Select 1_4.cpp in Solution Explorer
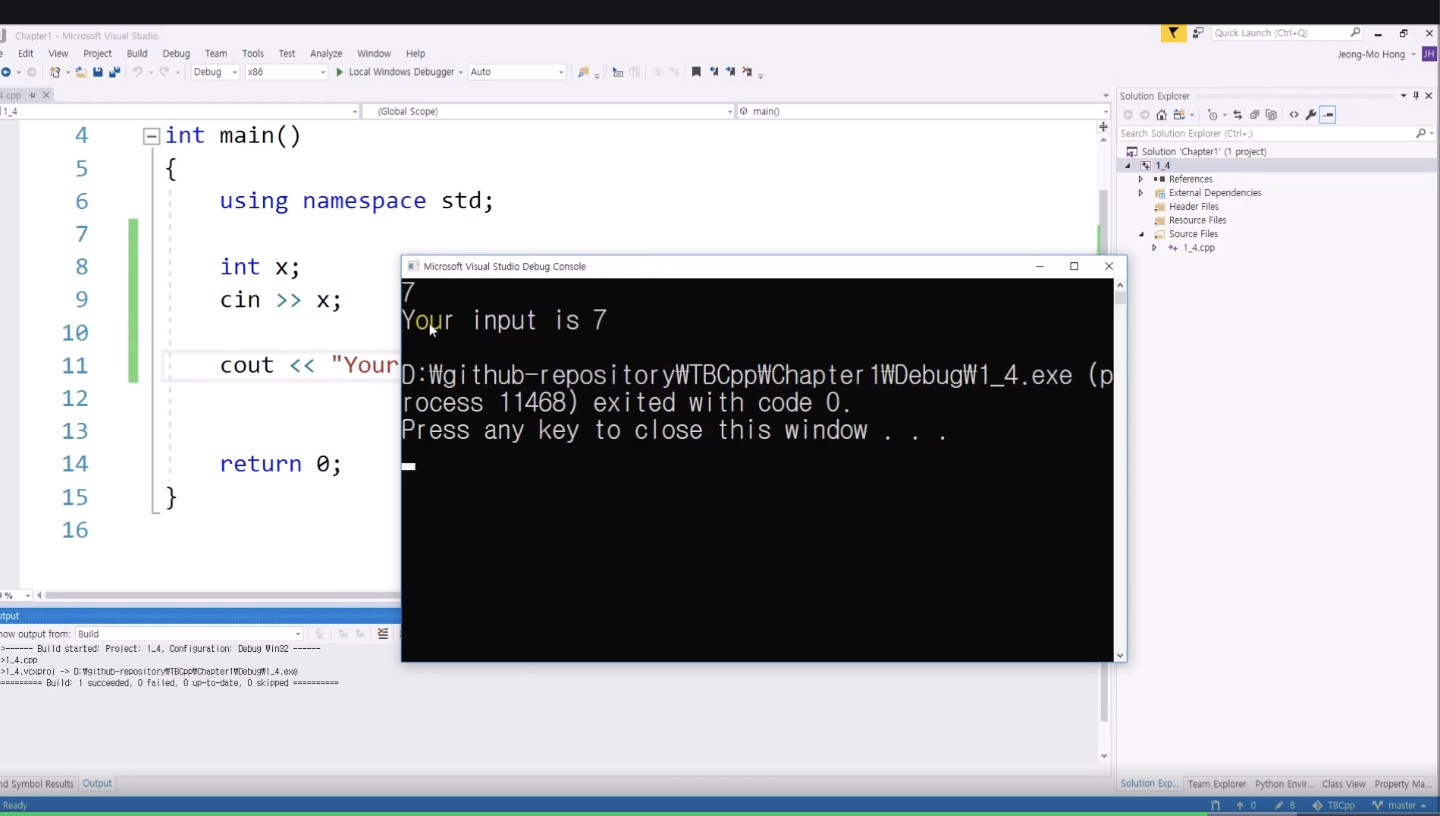 pos(1198,248)
